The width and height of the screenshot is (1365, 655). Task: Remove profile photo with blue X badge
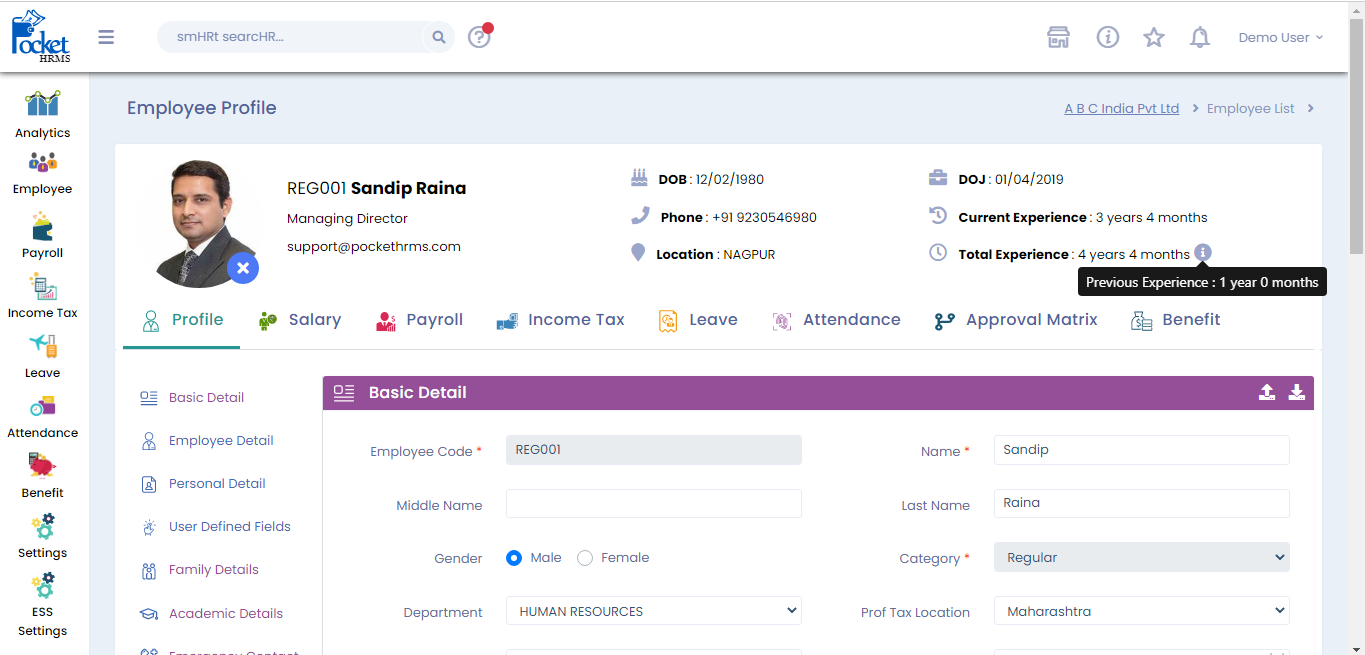pos(243,268)
